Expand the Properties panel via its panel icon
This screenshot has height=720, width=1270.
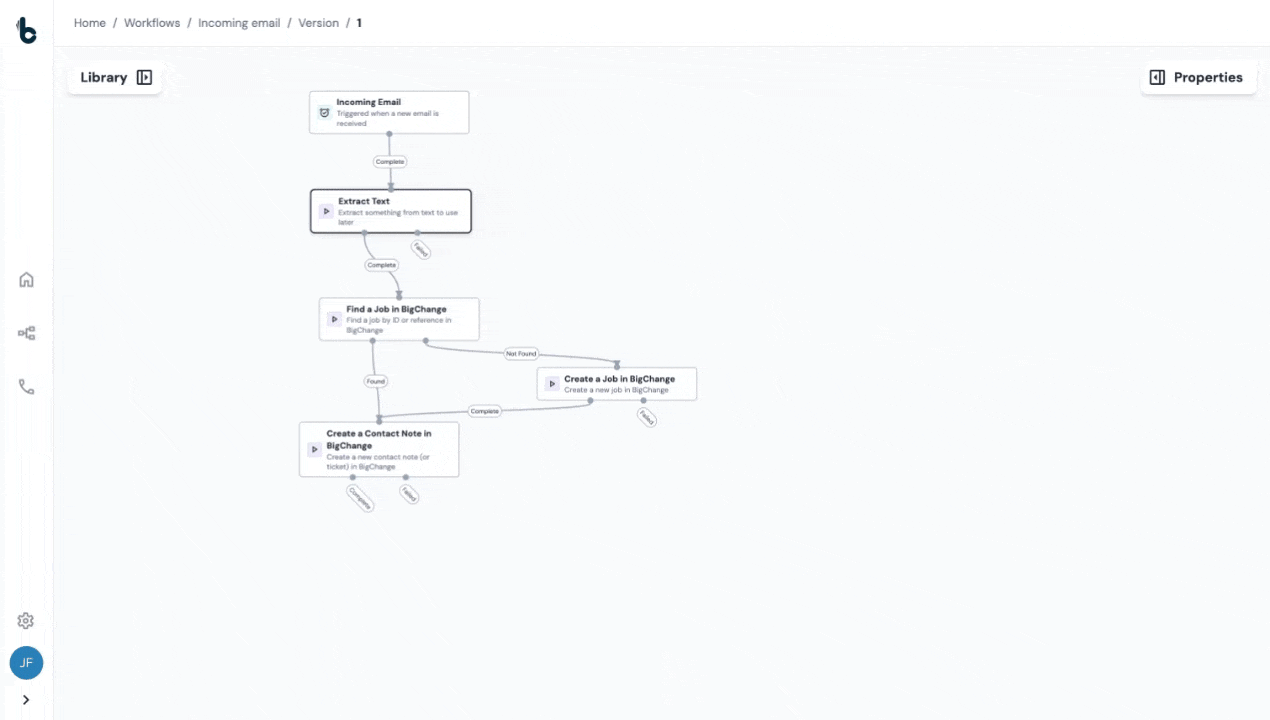[1157, 77]
